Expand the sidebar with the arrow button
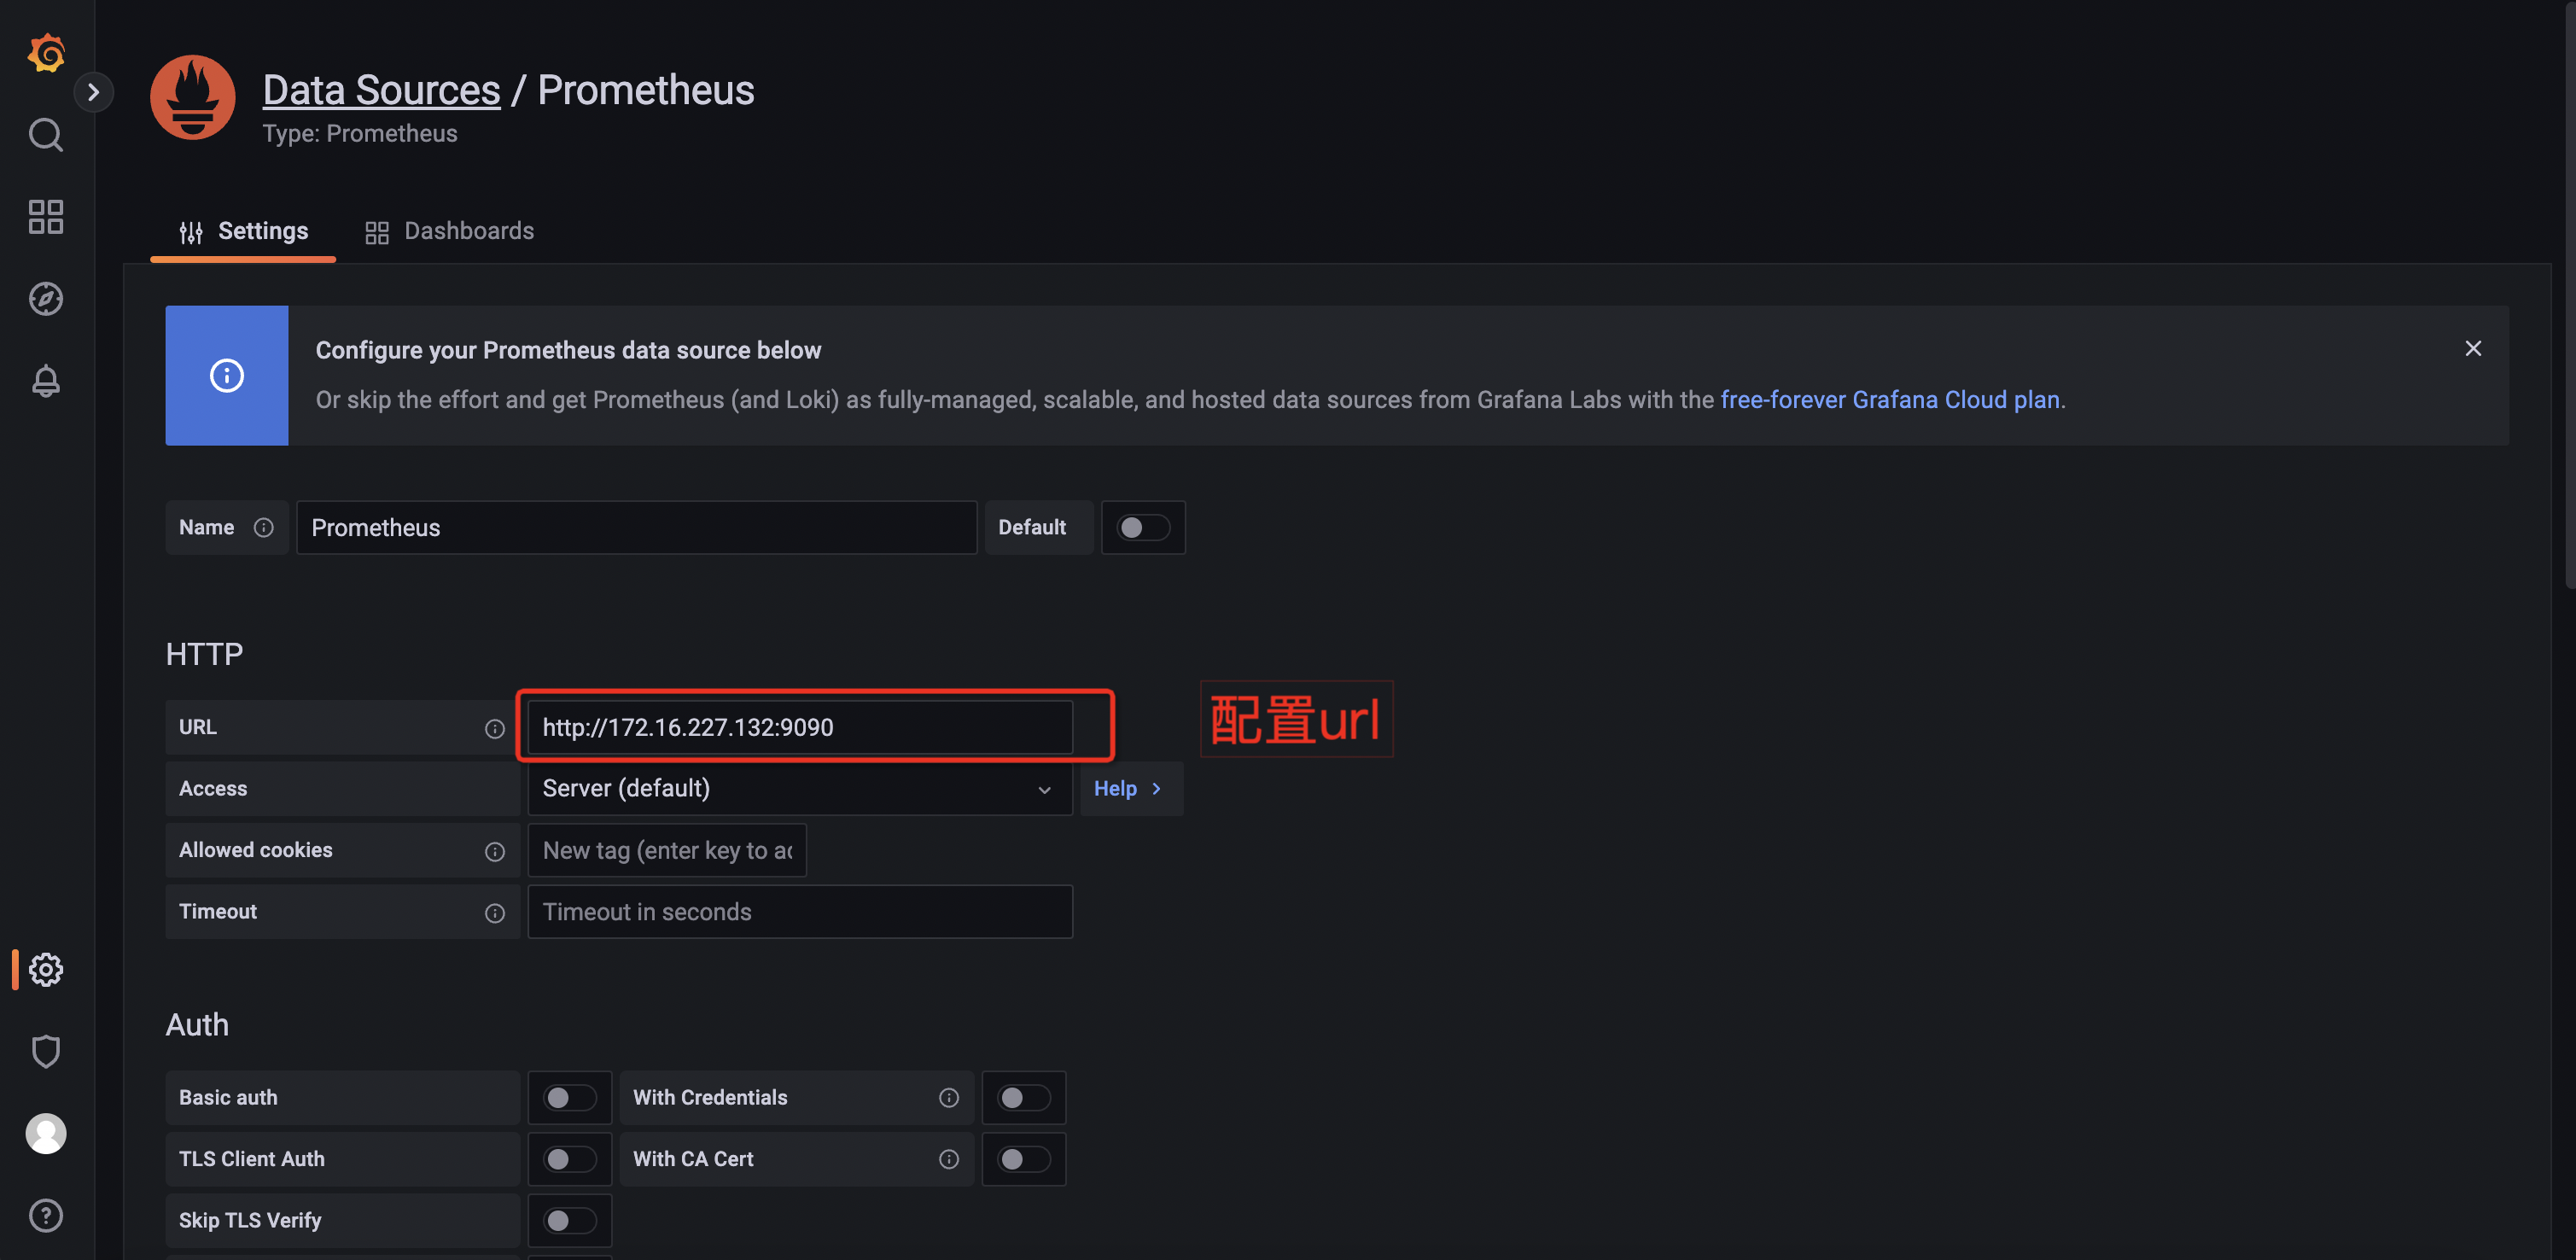2576x1260 pixels. pyautogui.click(x=93, y=92)
